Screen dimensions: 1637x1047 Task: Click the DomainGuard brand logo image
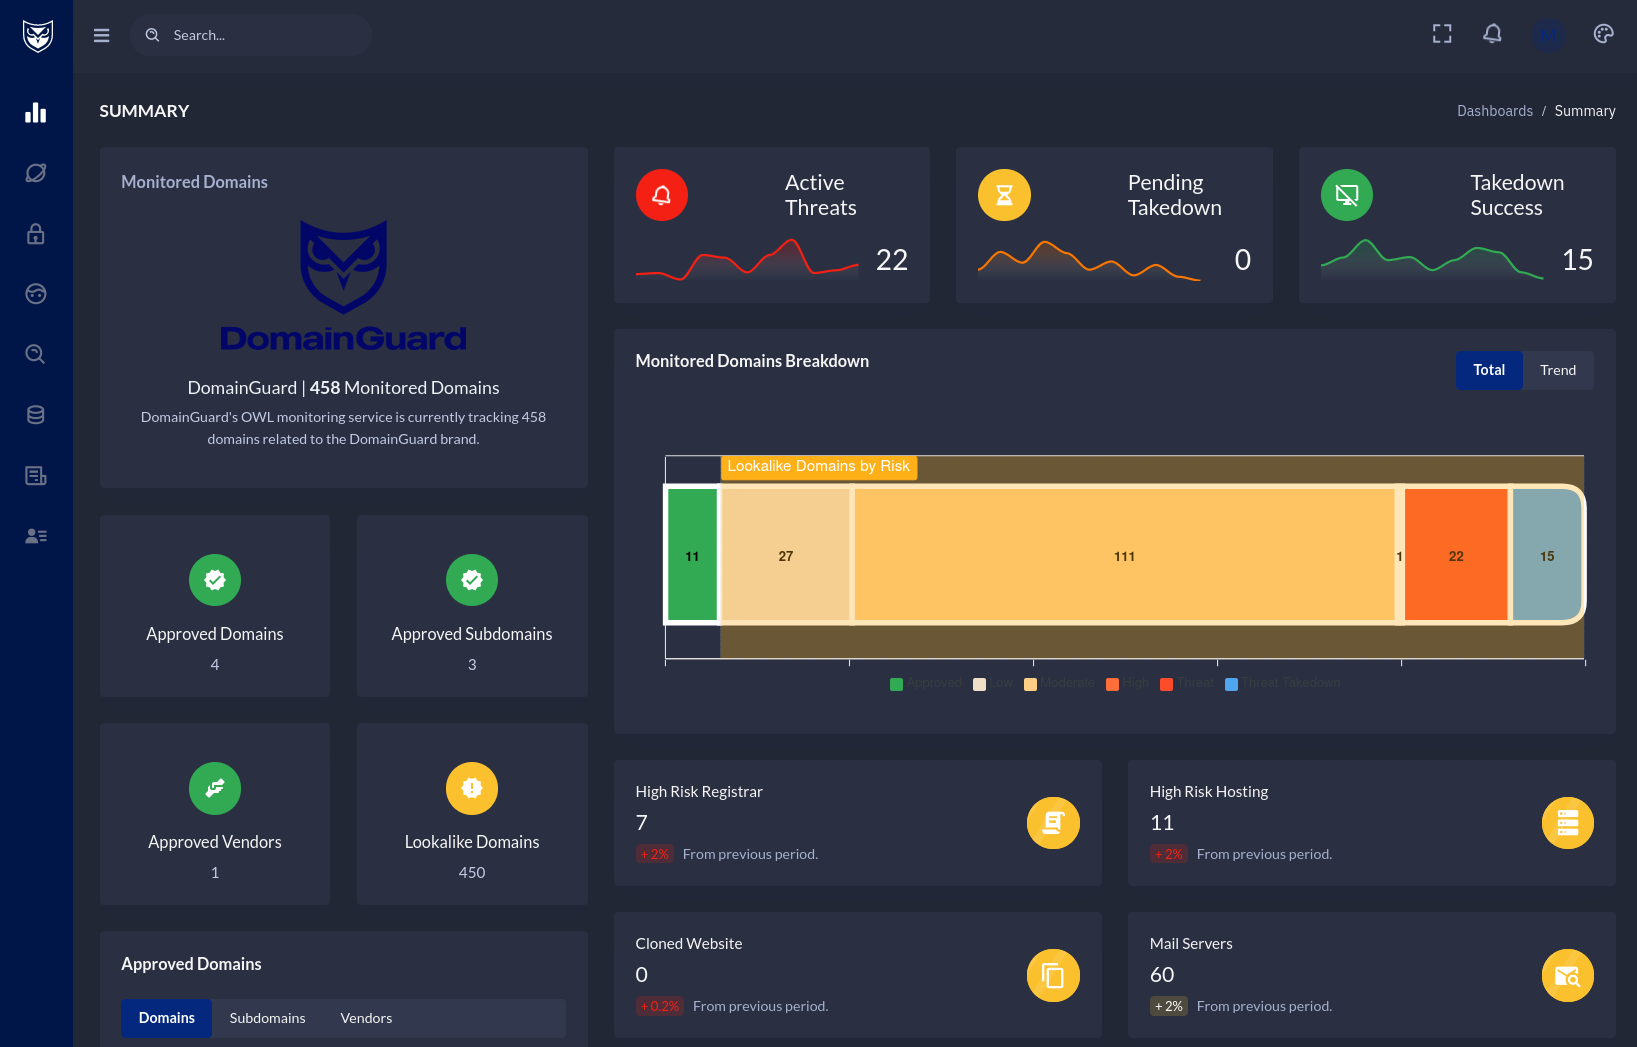[x=343, y=286]
